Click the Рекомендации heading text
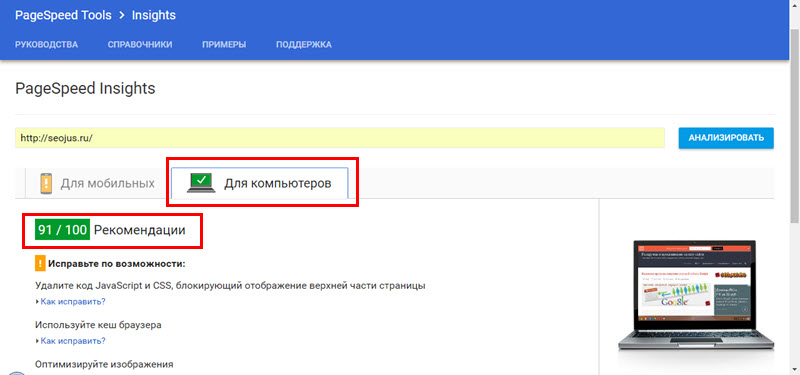The height and width of the screenshot is (375, 800). [x=140, y=230]
